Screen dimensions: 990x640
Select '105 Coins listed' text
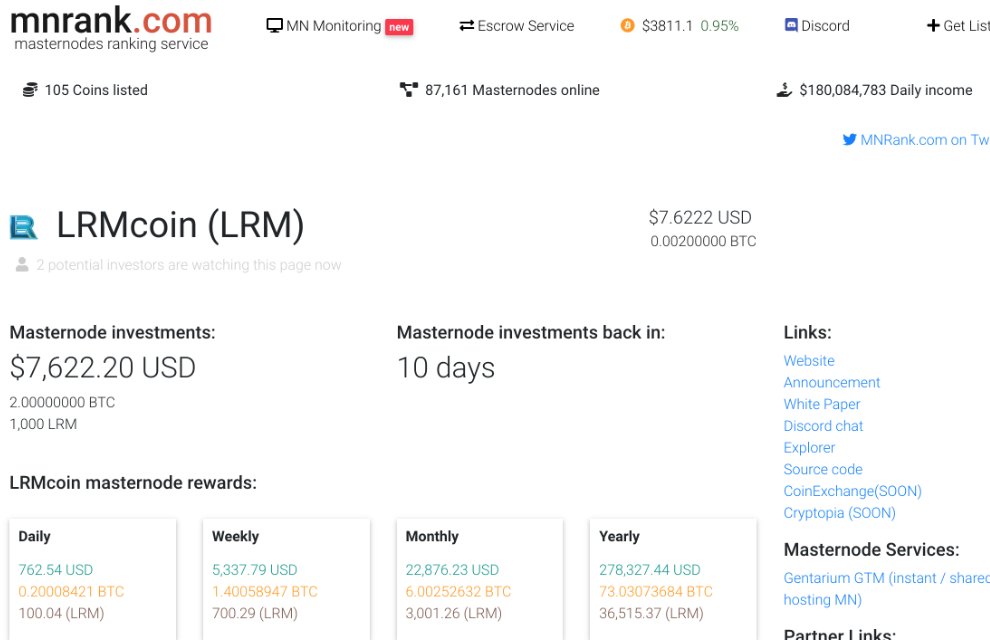click(x=96, y=90)
